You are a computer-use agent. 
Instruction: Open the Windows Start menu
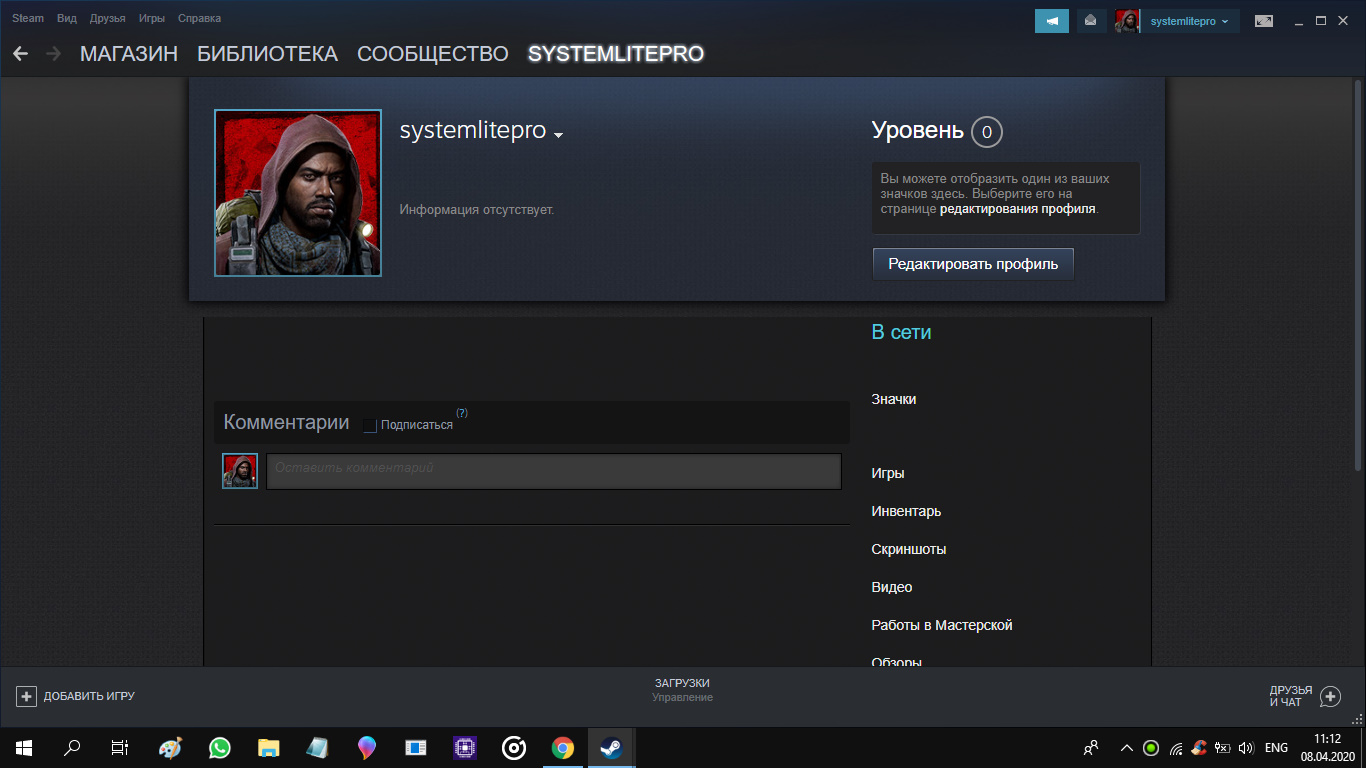24,747
